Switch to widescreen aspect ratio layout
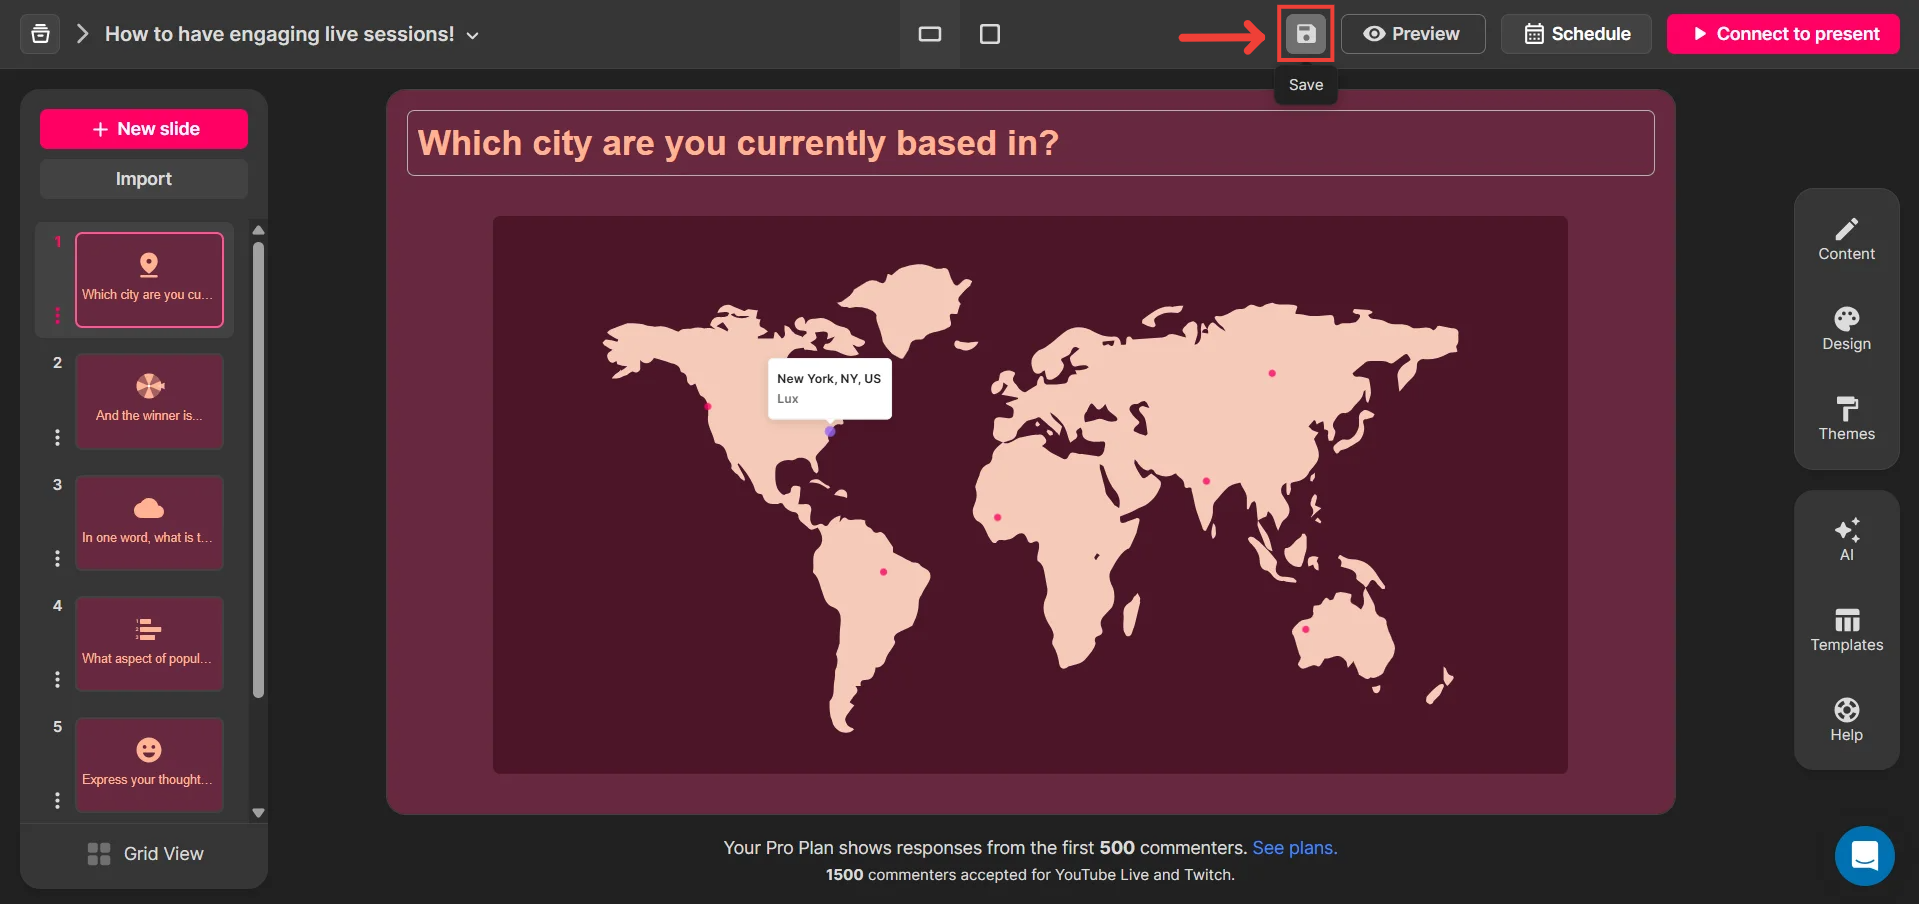Viewport: 1919px width, 904px height. point(930,34)
